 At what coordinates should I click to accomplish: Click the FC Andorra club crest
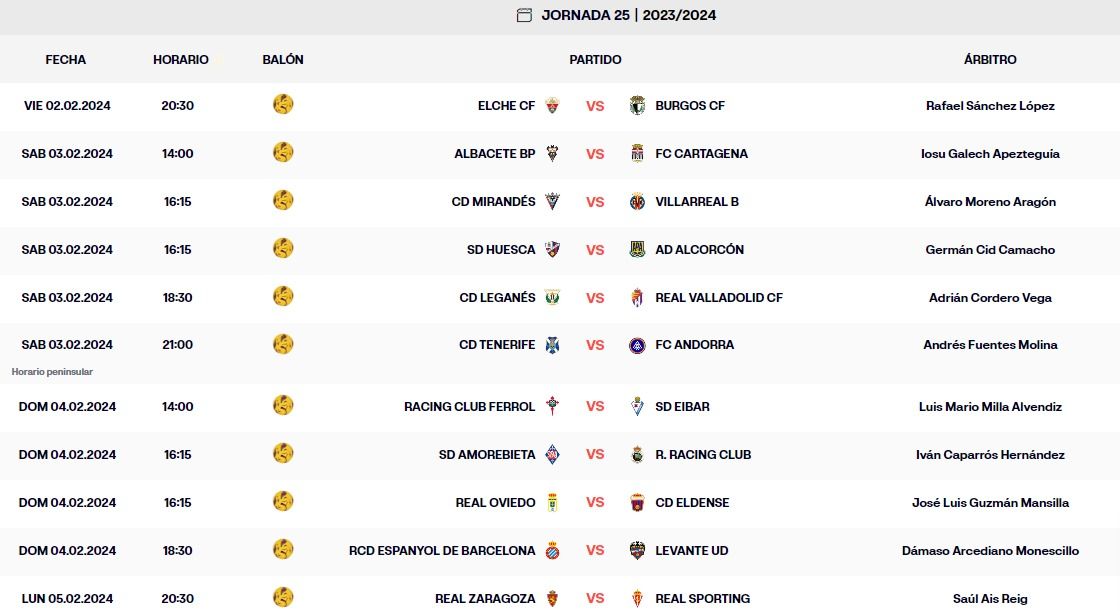(637, 345)
